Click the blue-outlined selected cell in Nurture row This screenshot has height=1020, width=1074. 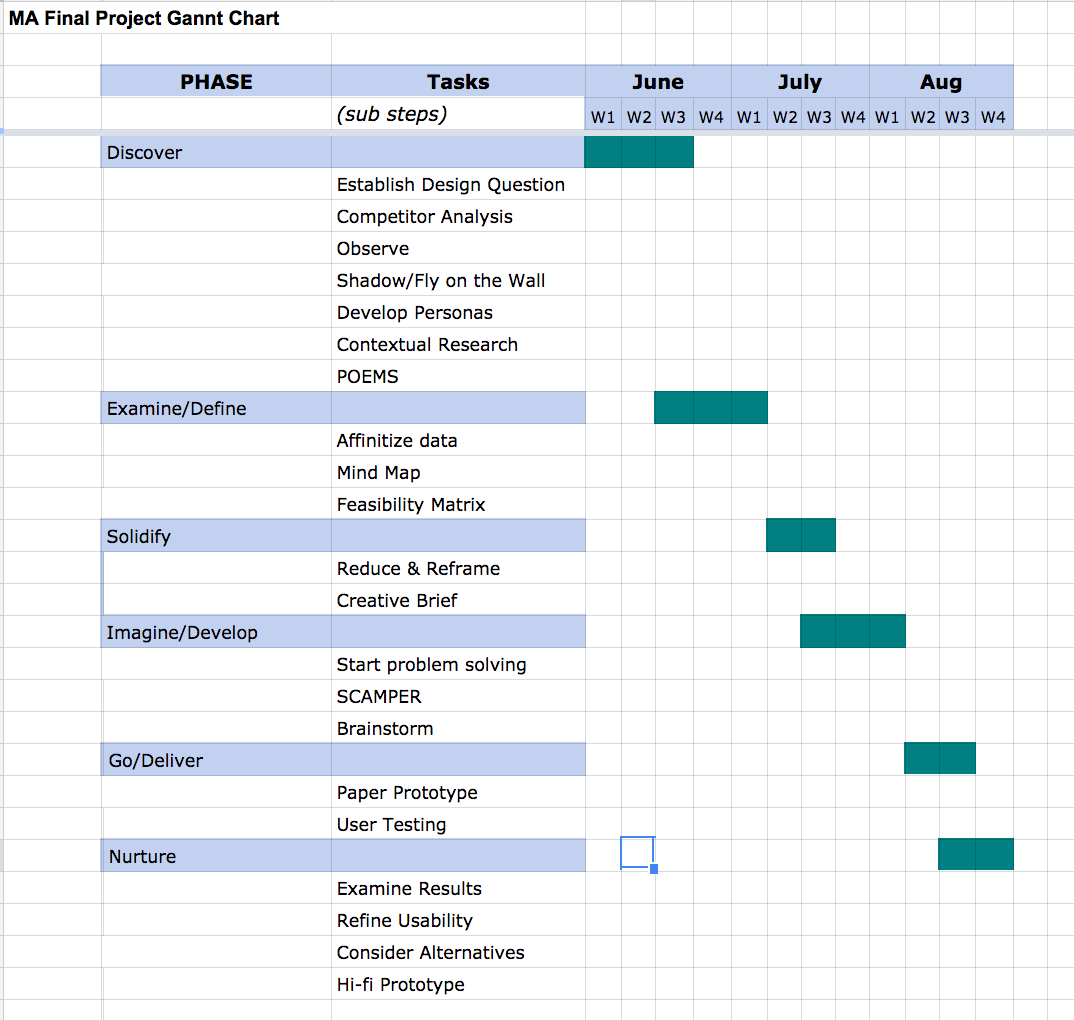[x=638, y=853]
